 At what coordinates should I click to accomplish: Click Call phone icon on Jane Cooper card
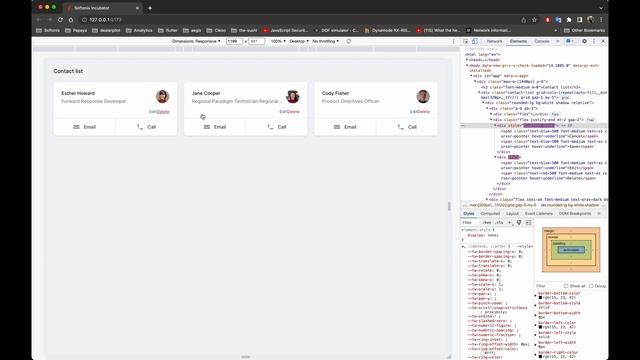click(270, 127)
